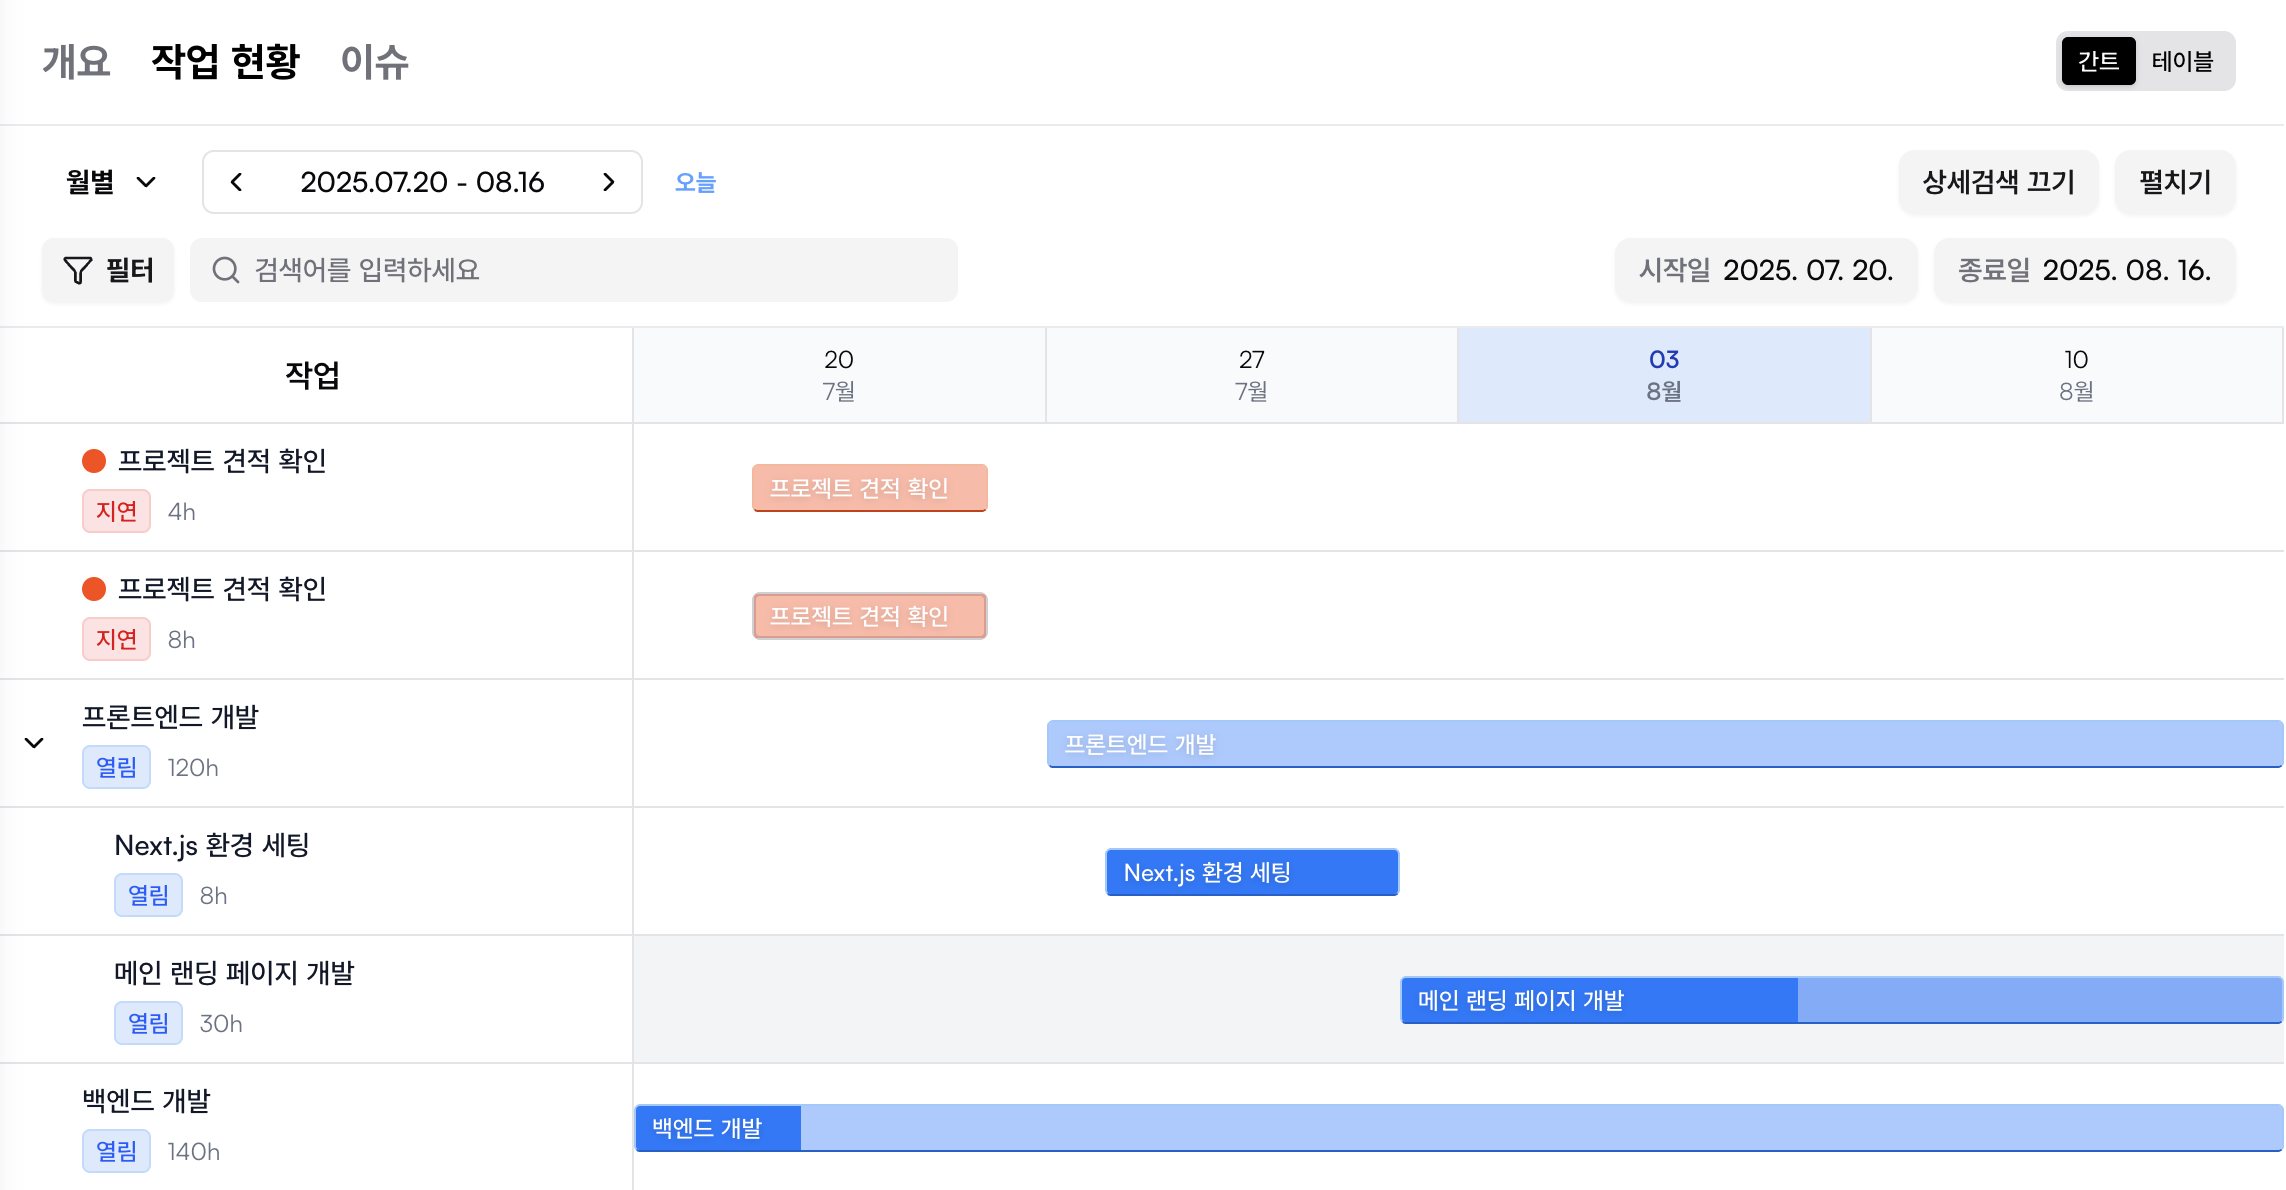Turn off 상세검색 toggle button
Viewport: 2286px width, 1190px height.
coord(1998,182)
